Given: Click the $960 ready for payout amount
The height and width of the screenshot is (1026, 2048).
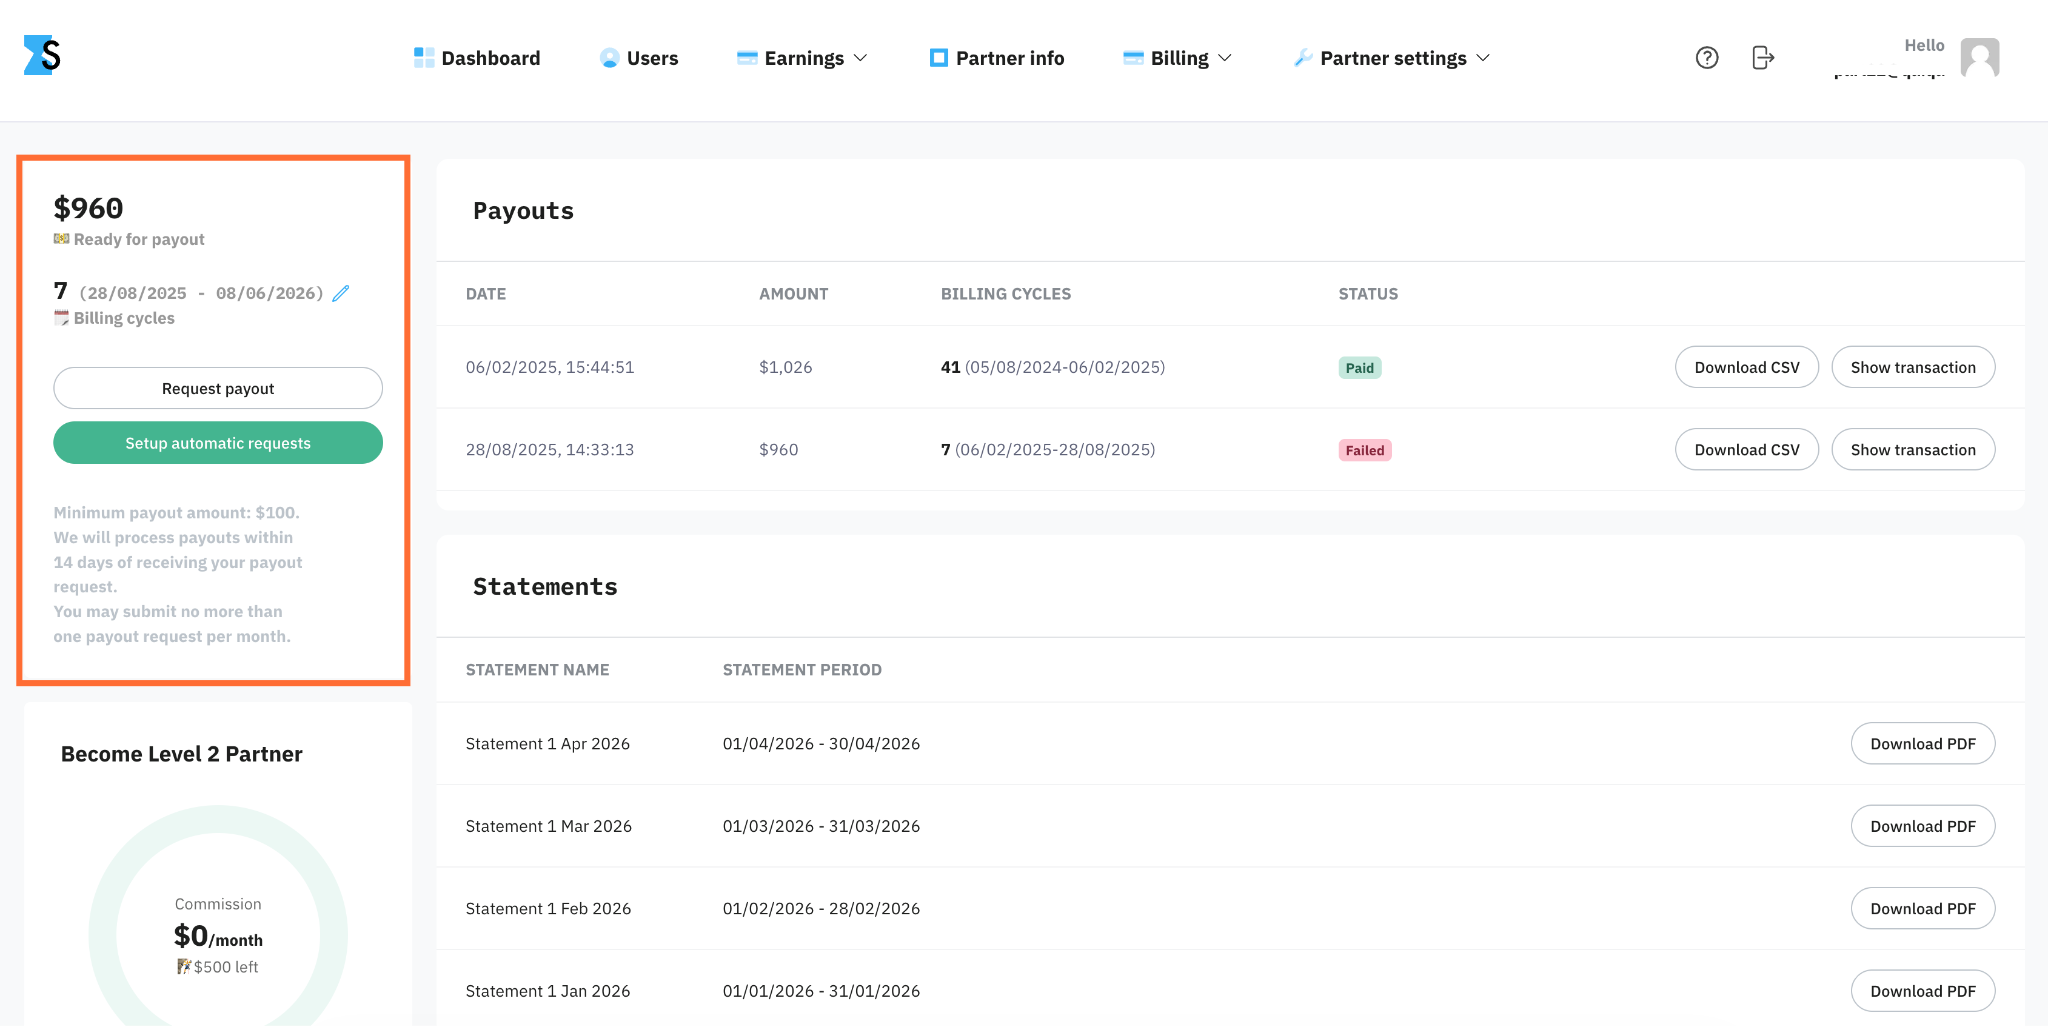Looking at the screenshot, I should coord(88,208).
